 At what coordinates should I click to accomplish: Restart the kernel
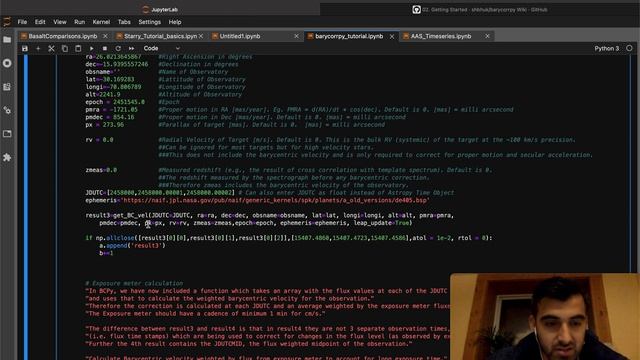click(118, 48)
